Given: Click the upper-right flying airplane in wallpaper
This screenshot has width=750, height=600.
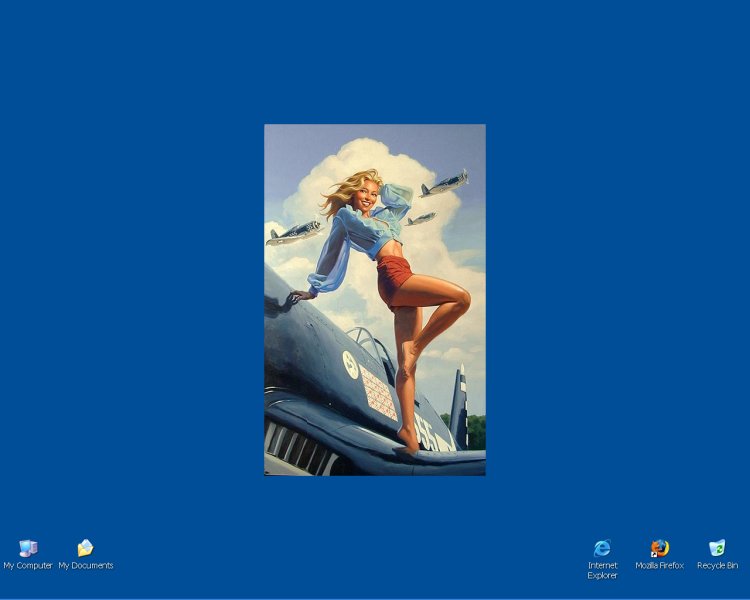Looking at the screenshot, I should point(444,184).
